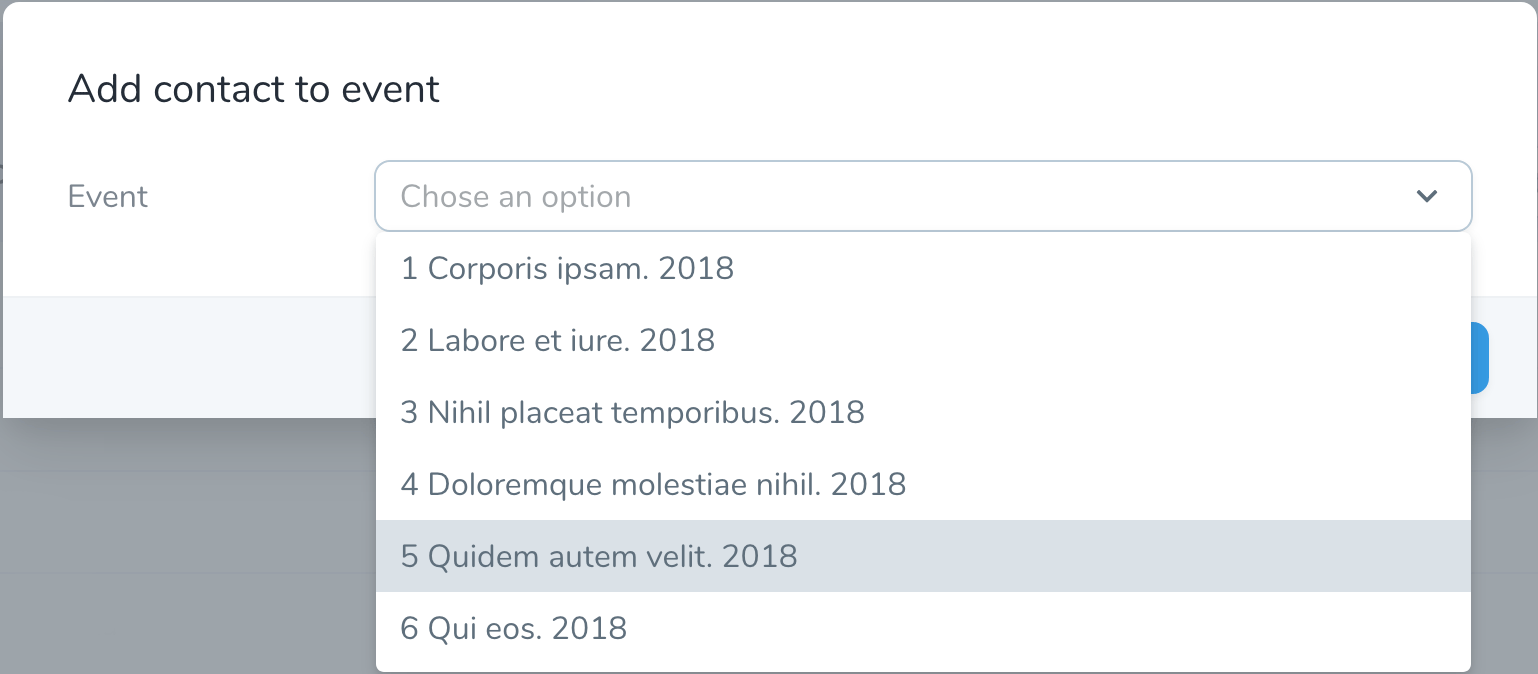The width and height of the screenshot is (1538, 674).
Task: Click the Event field label
Action: [x=108, y=196]
